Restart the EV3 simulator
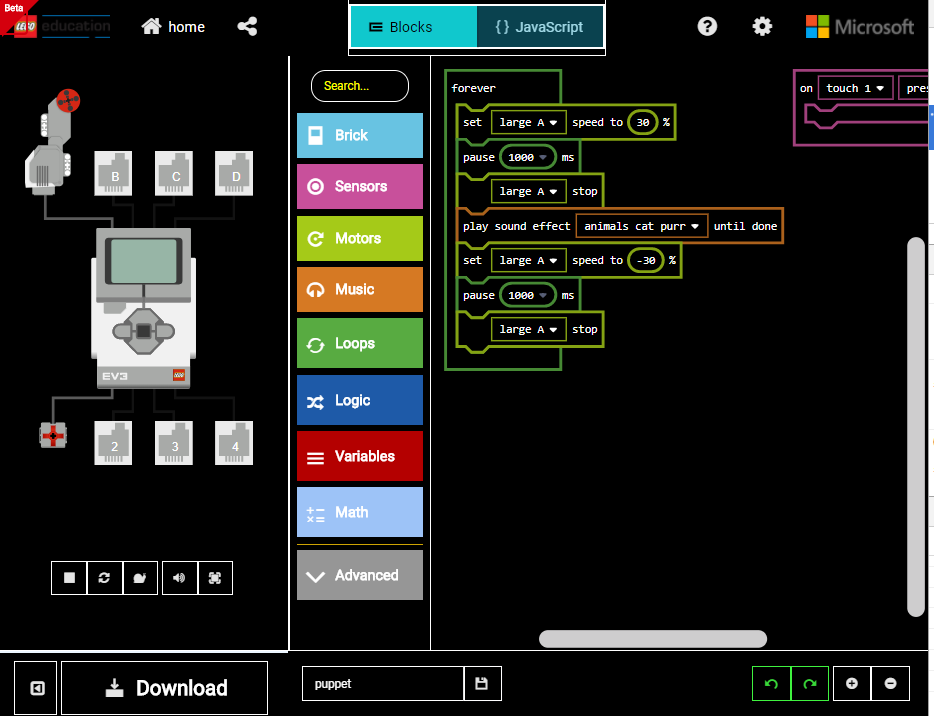Image resolution: width=934 pixels, height=716 pixels. click(x=104, y=578)
